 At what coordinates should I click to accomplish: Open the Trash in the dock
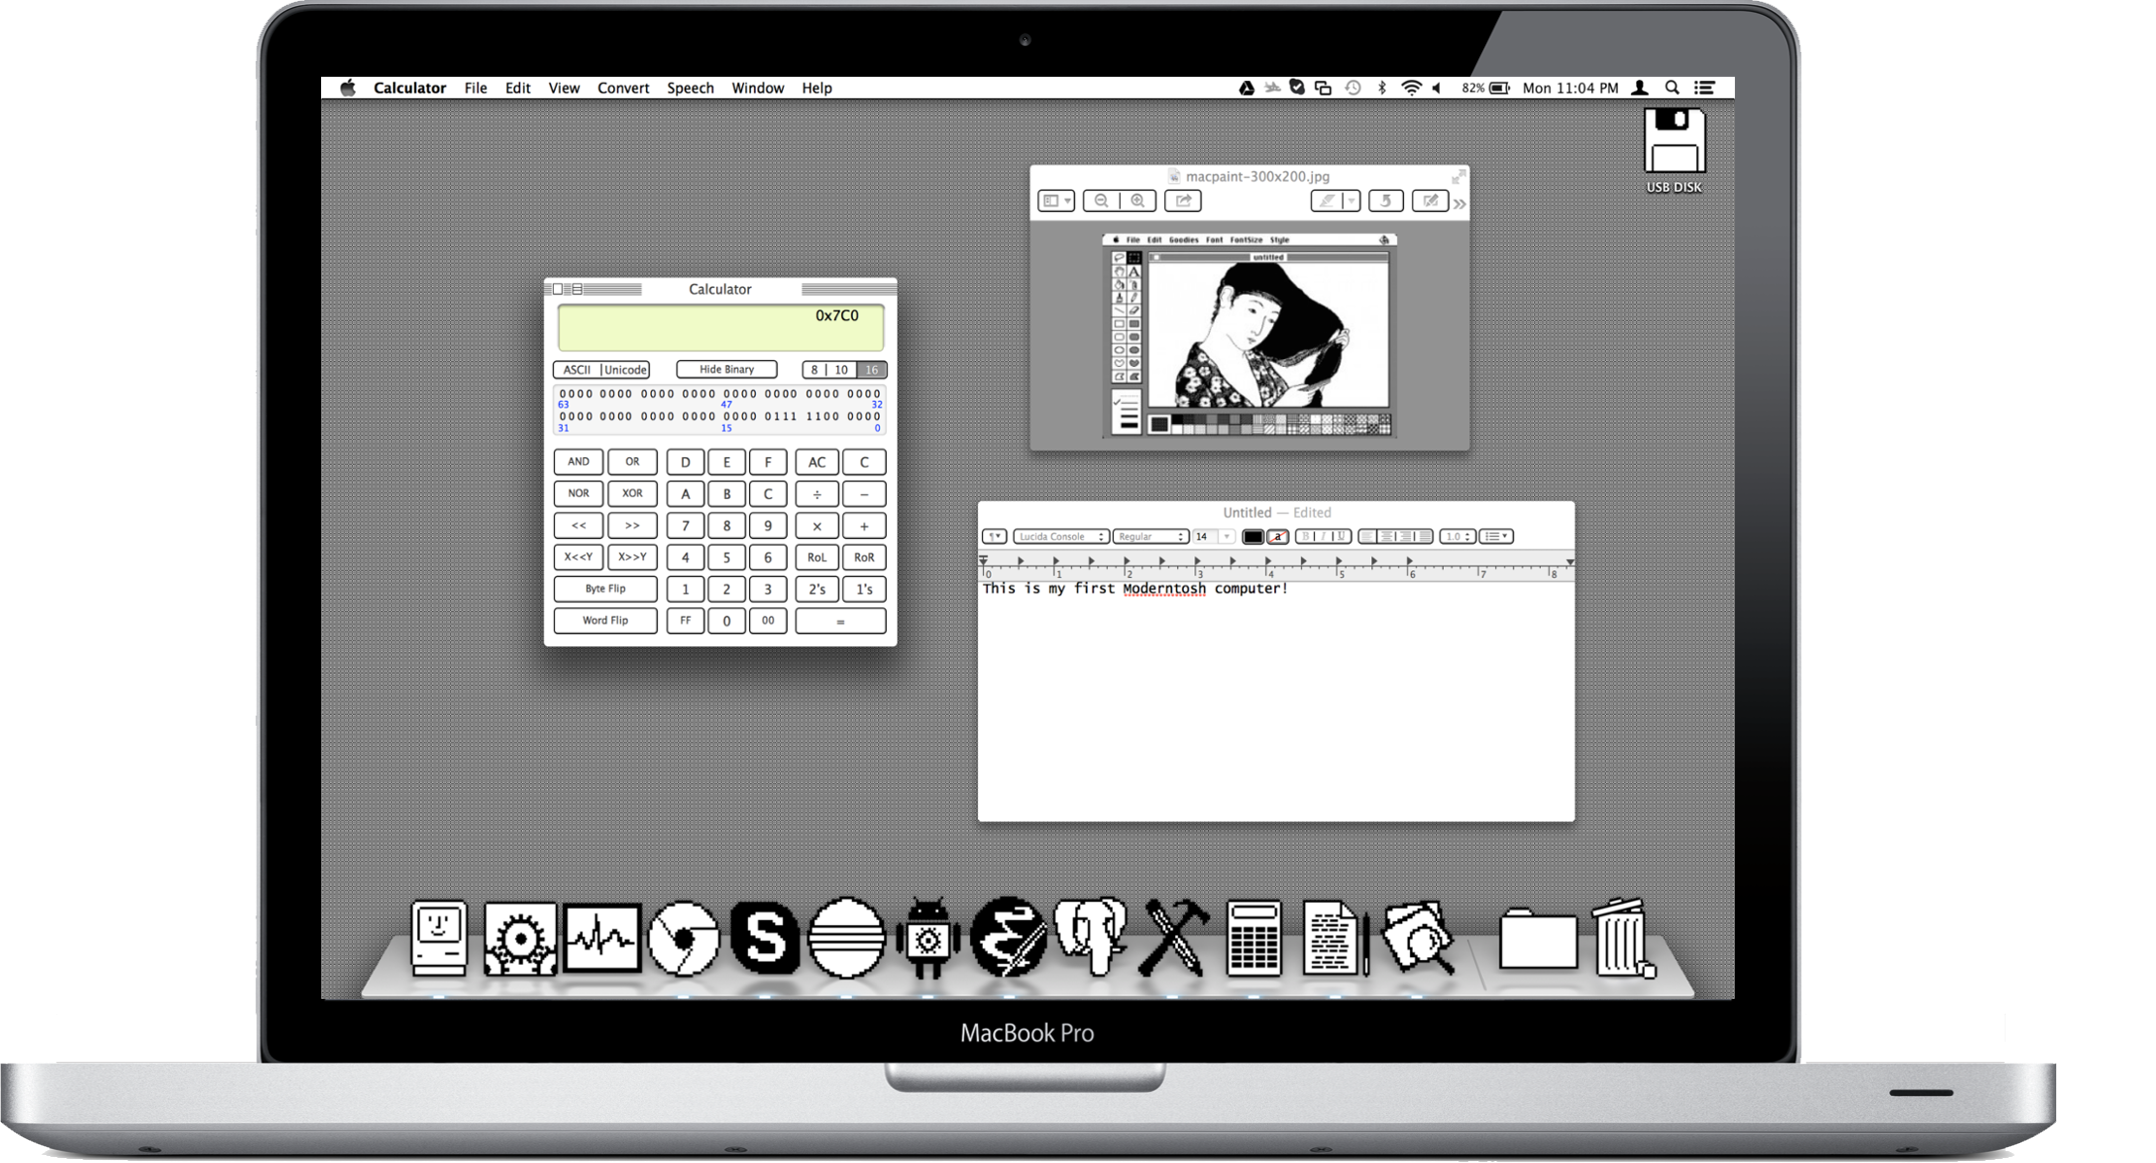[1622, 938]
